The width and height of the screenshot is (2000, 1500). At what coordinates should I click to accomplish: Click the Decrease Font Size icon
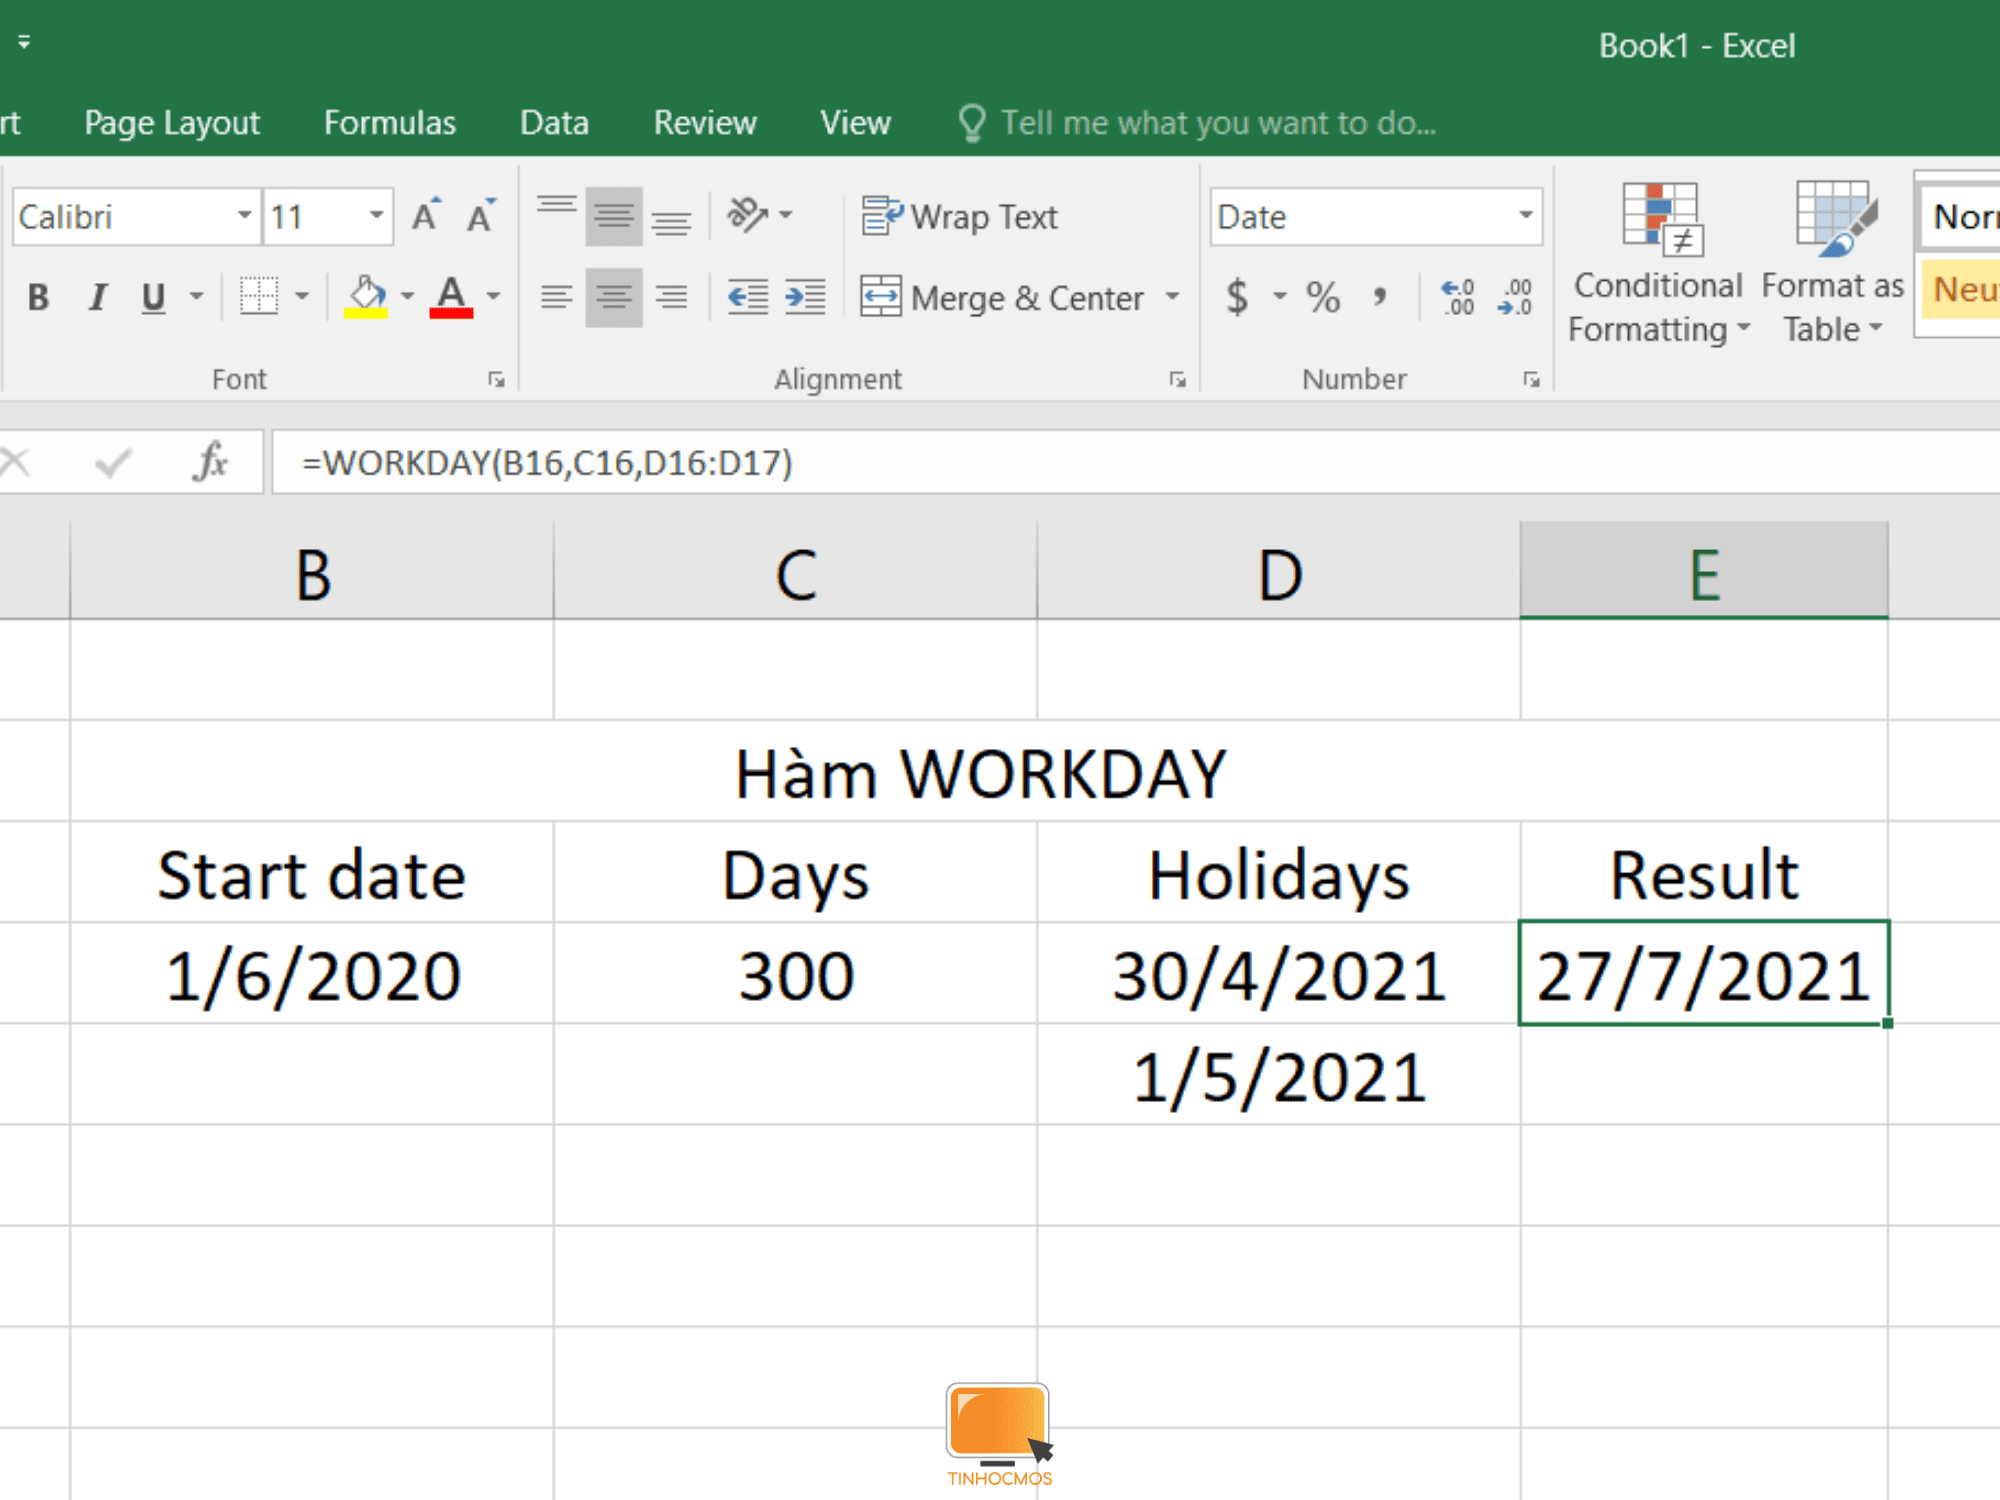482,216
